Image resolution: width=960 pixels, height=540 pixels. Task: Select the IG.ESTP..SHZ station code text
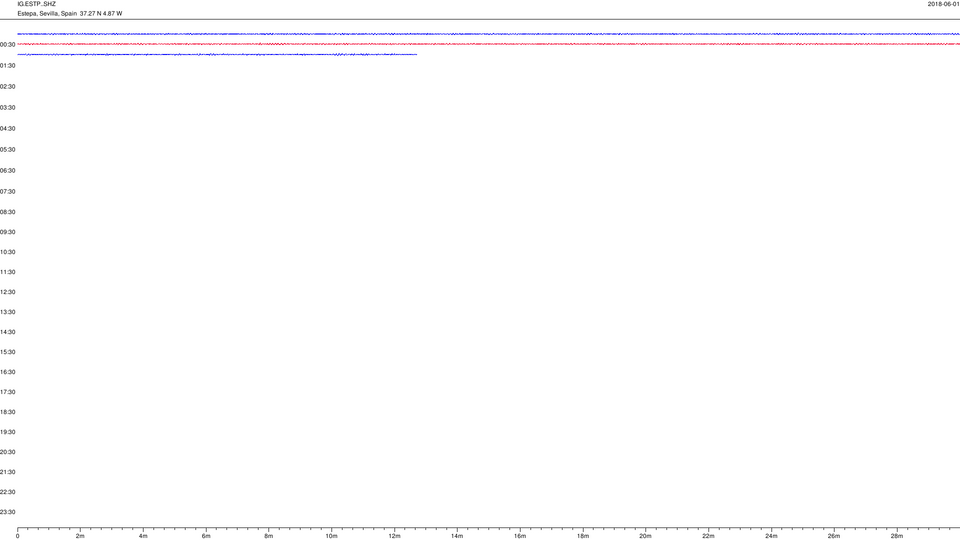[x=37, y=4]
